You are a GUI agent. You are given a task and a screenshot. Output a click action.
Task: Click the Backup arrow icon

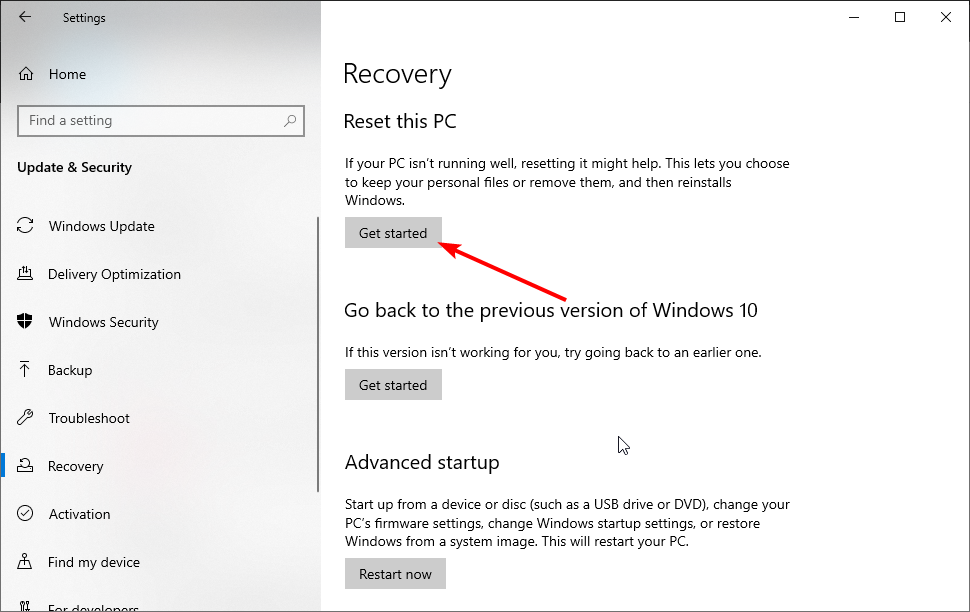24,369
